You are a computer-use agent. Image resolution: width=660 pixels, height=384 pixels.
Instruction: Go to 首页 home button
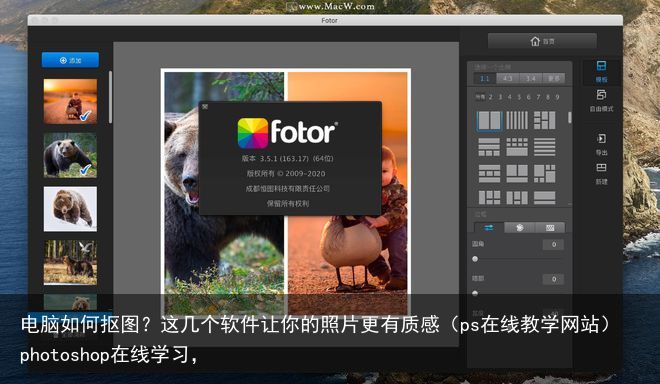pyautogui.click(x=542, y=41)
